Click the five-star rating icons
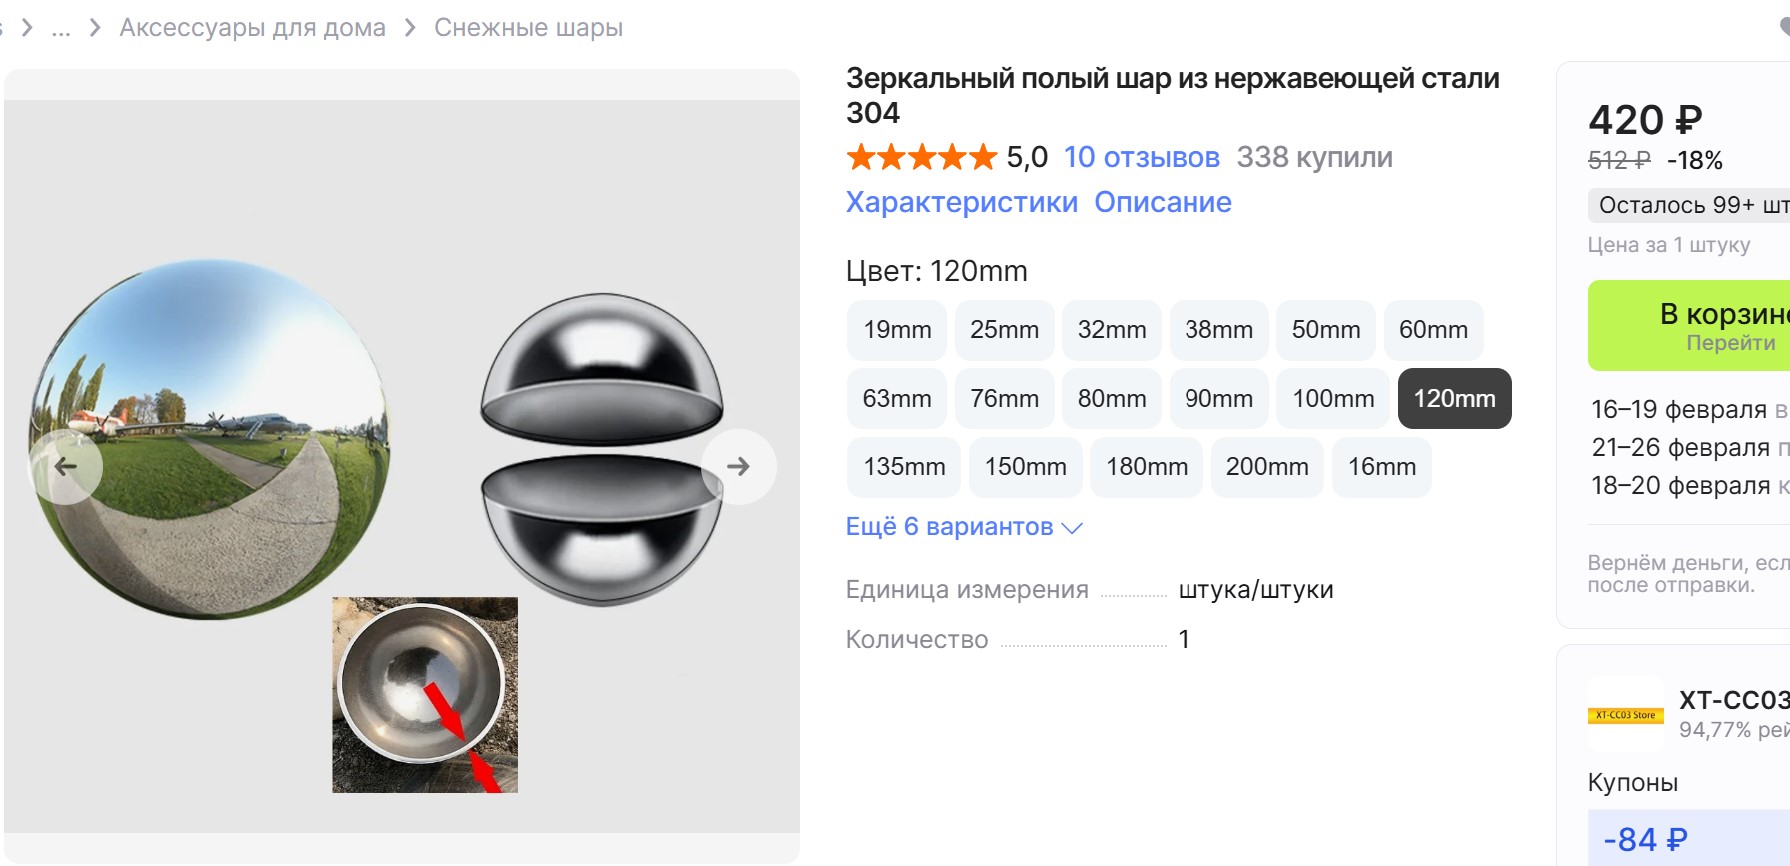 pyautogui.click(x=921, y=157)
